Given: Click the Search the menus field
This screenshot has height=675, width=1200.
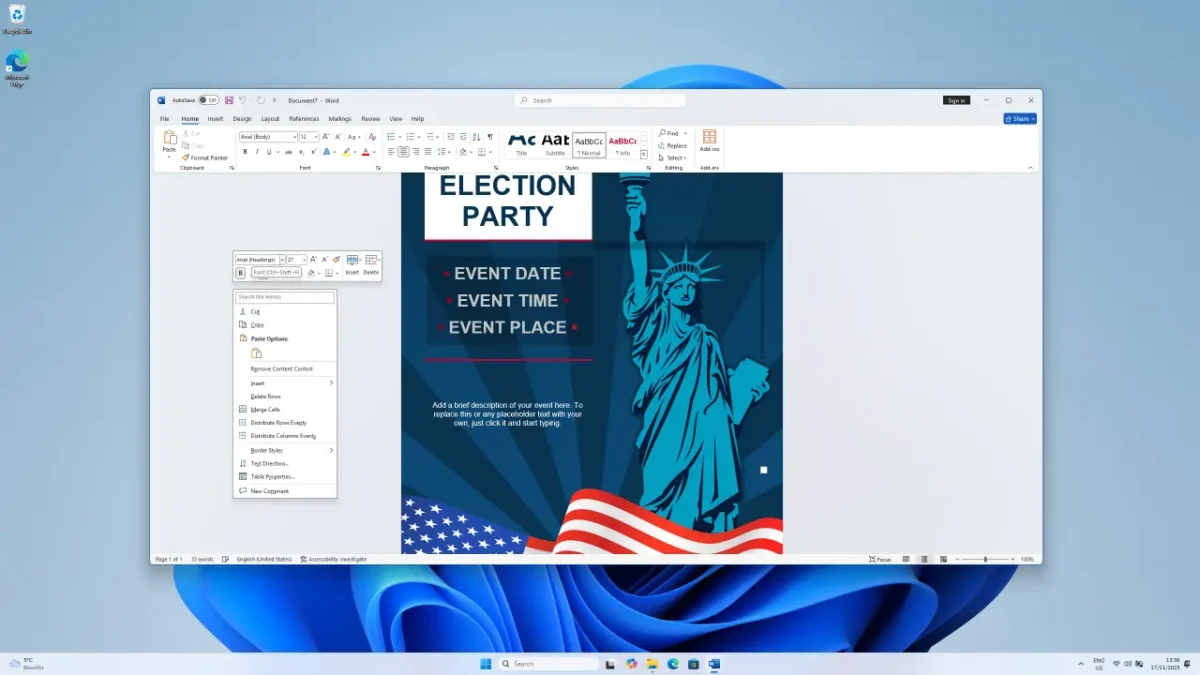Looking at the screenshot, I should (285, 297).
